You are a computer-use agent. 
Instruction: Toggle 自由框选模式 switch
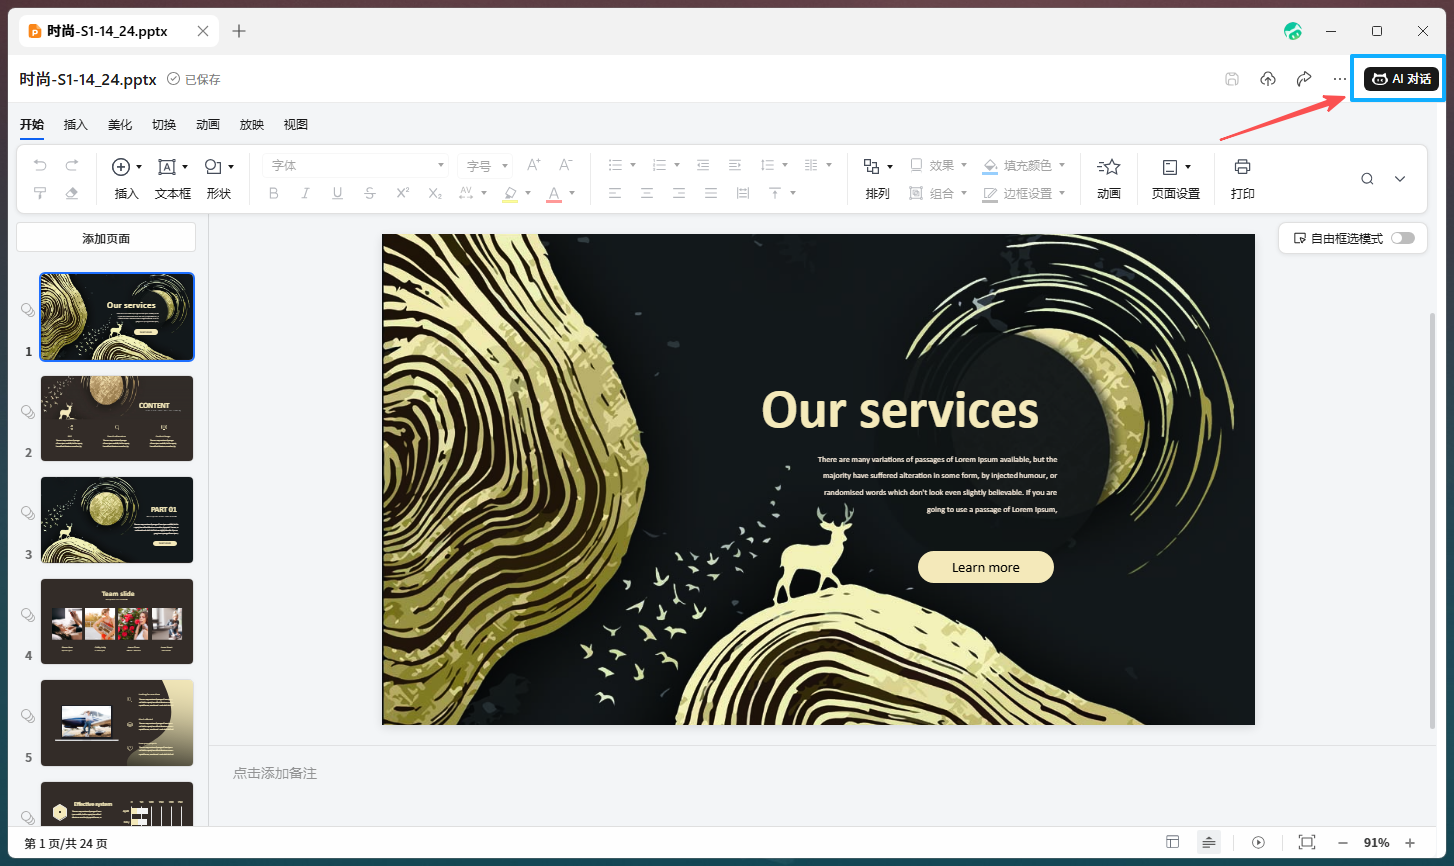pos(1403,238)
